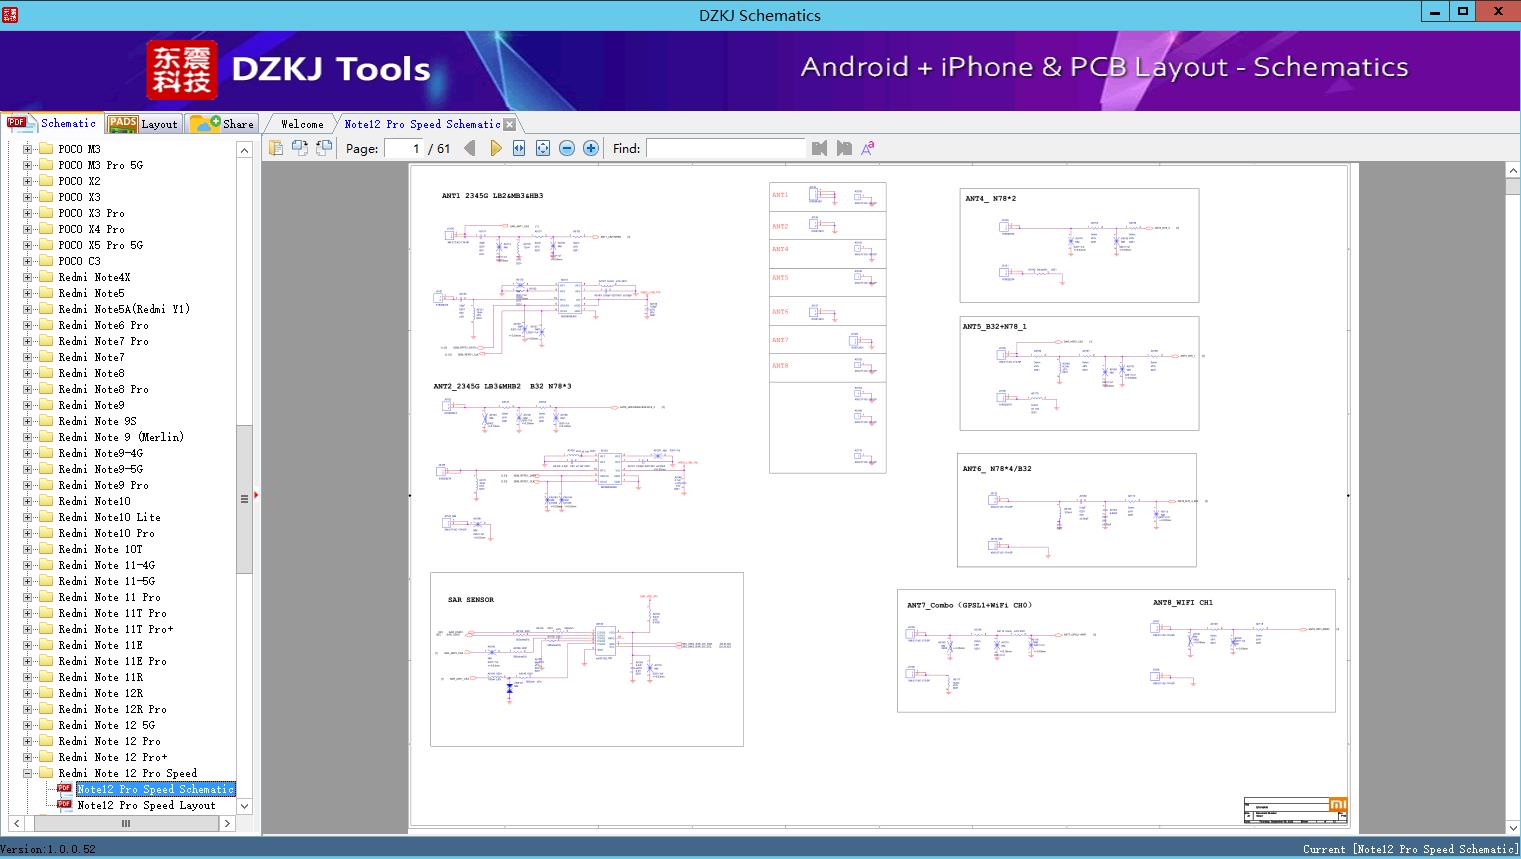This screenshot has width=1521, height=859.
Task: Collapse the Redmi Note 12 Pro Speed folder
Action: 28,773
